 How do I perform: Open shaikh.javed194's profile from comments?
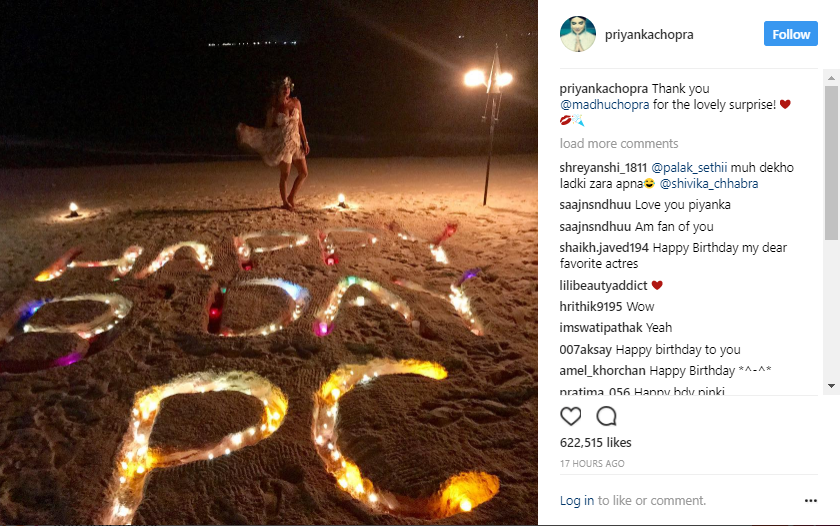coord(604,247)
